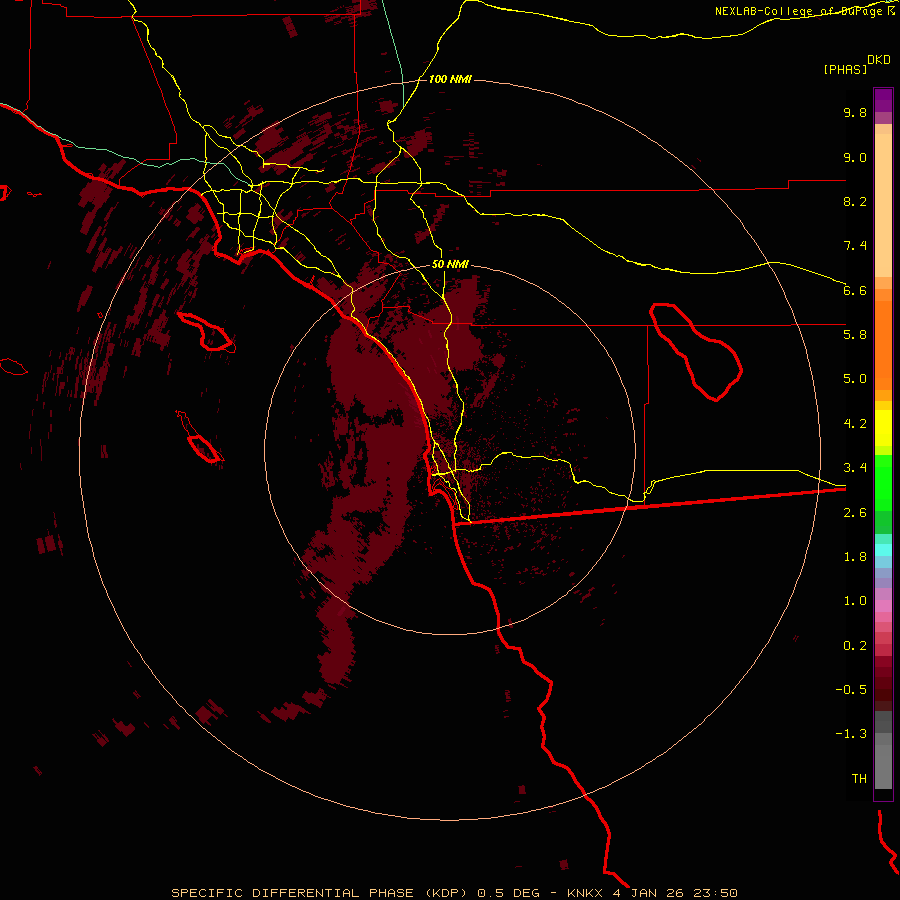This screenshot has height=900, width=900.
Task: Click the TH legend label
Action: point(859,779)
